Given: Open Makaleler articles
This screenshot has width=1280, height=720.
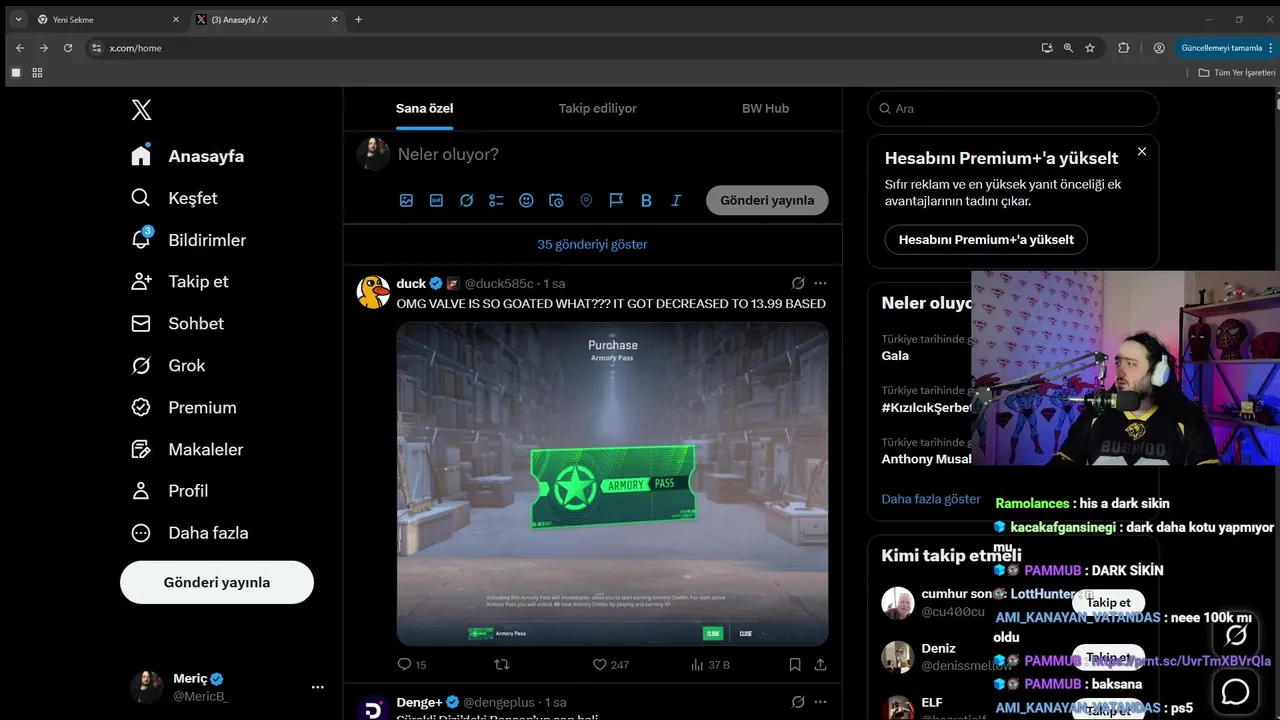Looking at the screenshot, I should (x=186, y=450).
